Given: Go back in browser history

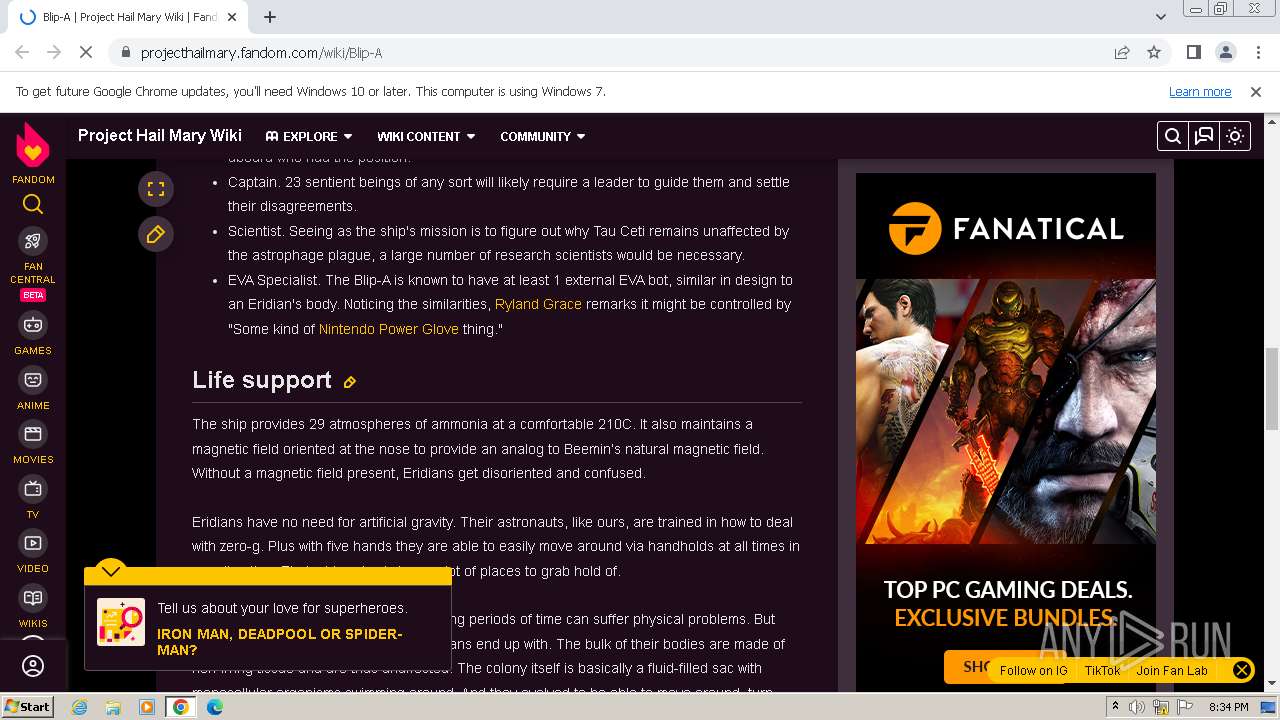Looking at the screenshot, I should click(x=22, y=52).
